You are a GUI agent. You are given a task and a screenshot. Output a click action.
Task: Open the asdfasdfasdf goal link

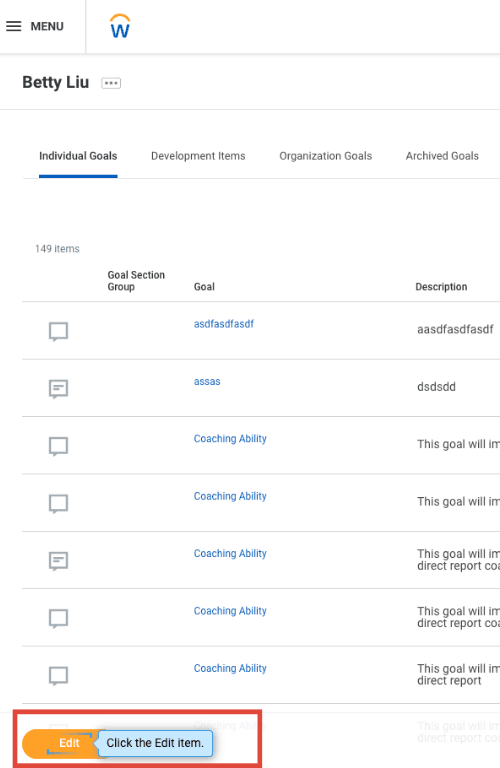(224, 324)
